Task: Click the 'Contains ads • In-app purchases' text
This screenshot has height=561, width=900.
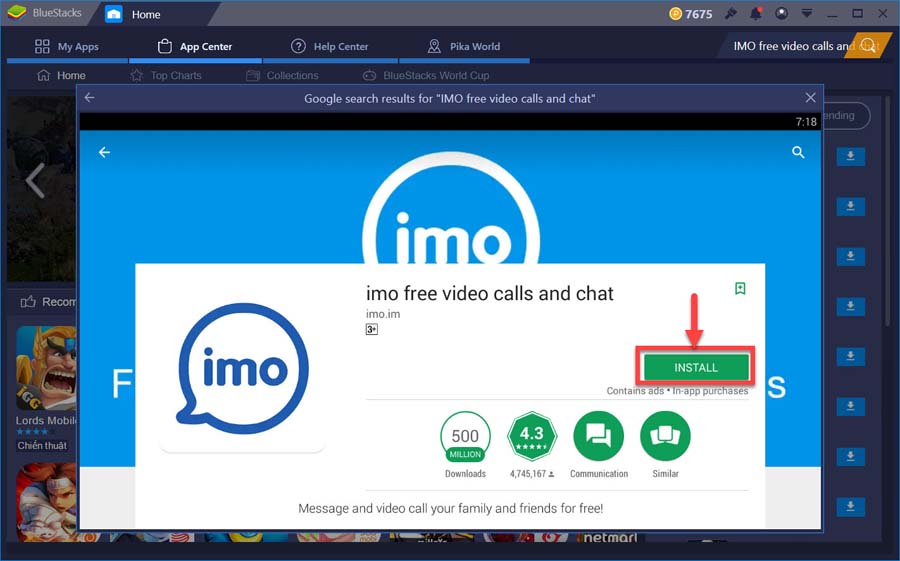Action: click(x=677, y=390)
